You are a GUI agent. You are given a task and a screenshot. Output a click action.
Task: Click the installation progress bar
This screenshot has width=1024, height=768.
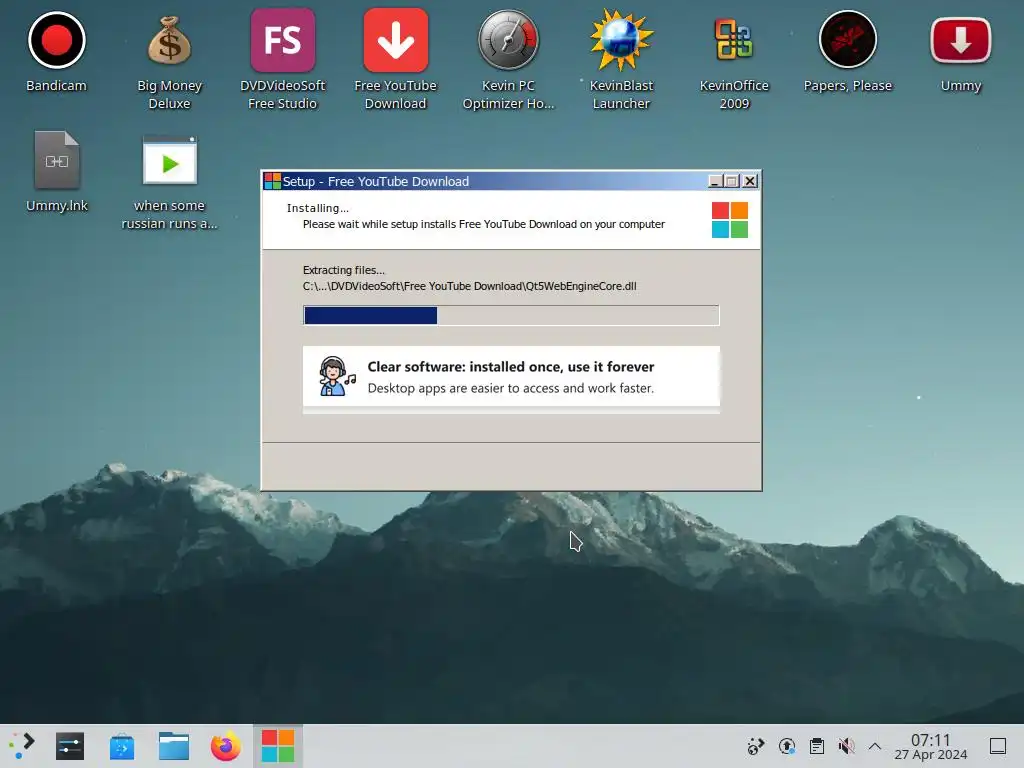pyautogui.click(x=511, y=315)
